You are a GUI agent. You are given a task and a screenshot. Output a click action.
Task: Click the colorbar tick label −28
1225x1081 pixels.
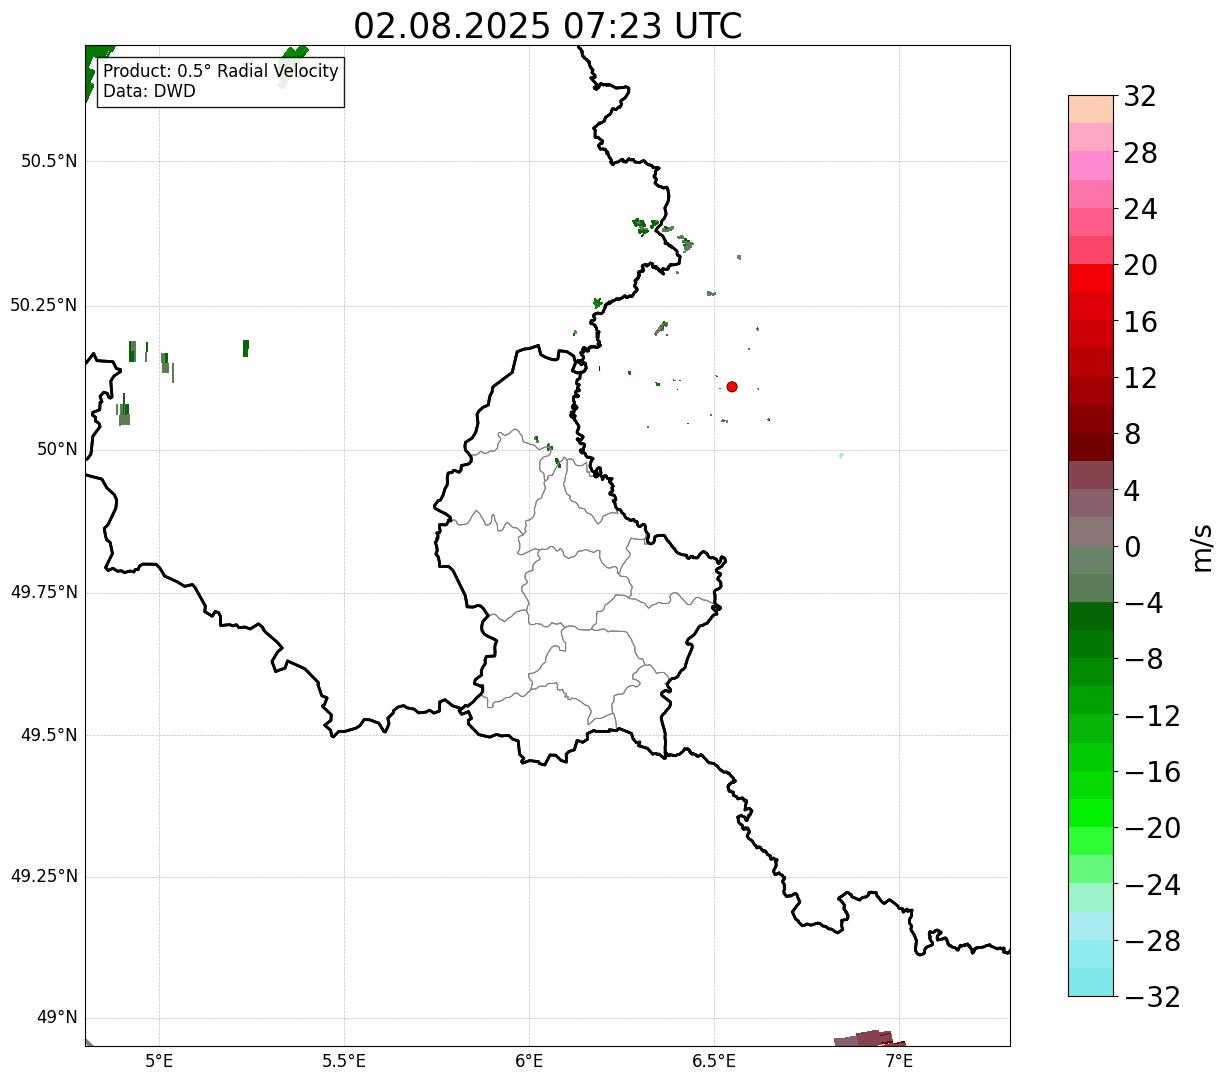point(1152,941)
